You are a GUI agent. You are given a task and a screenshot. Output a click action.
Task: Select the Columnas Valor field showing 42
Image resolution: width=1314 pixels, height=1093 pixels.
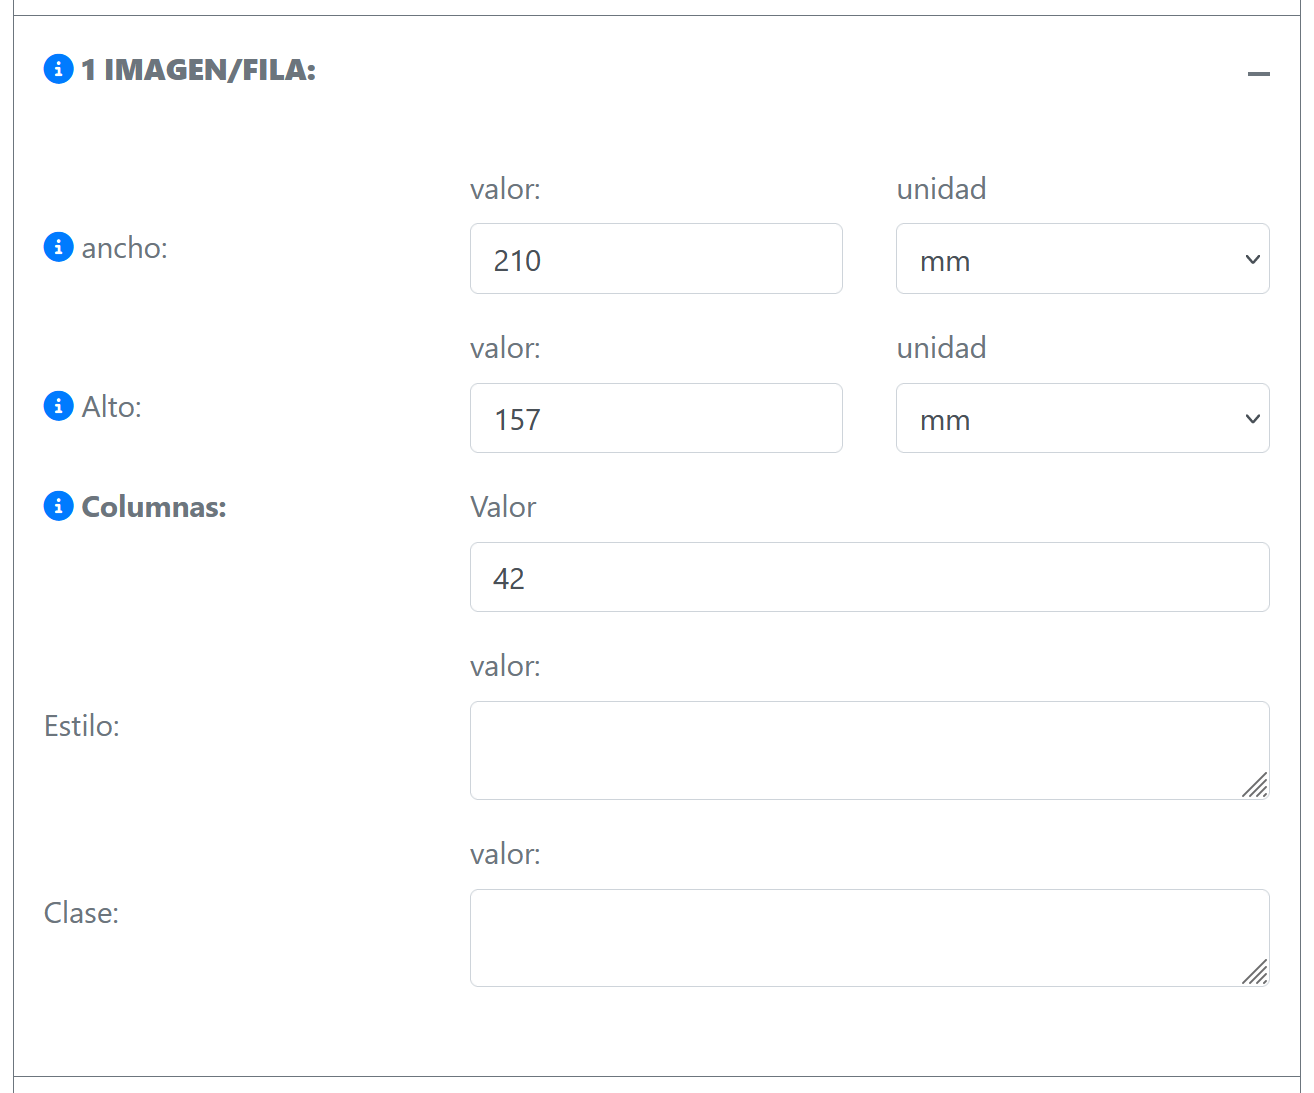869,578
